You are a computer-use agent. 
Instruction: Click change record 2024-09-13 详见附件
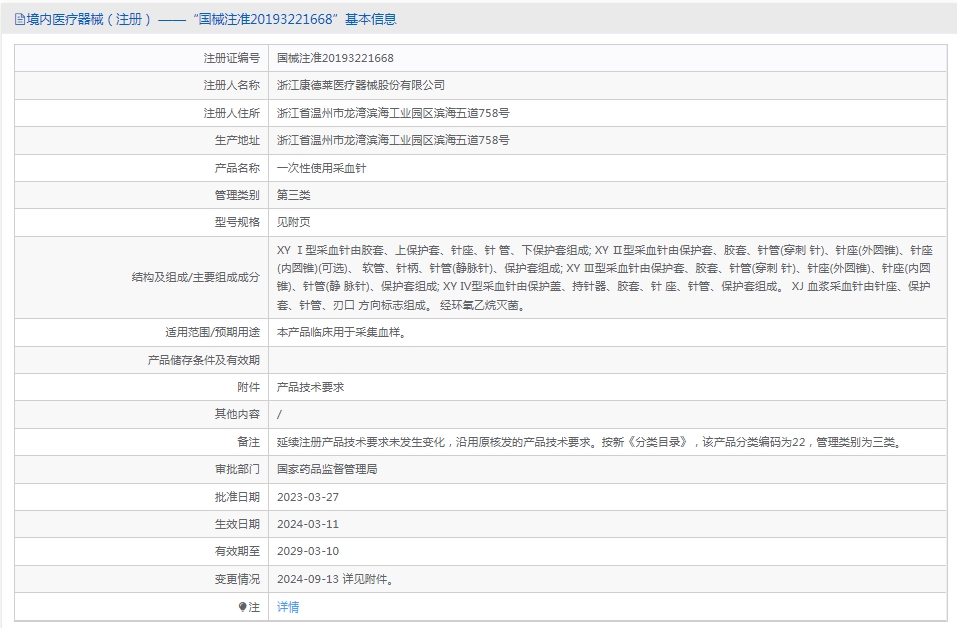335,579
